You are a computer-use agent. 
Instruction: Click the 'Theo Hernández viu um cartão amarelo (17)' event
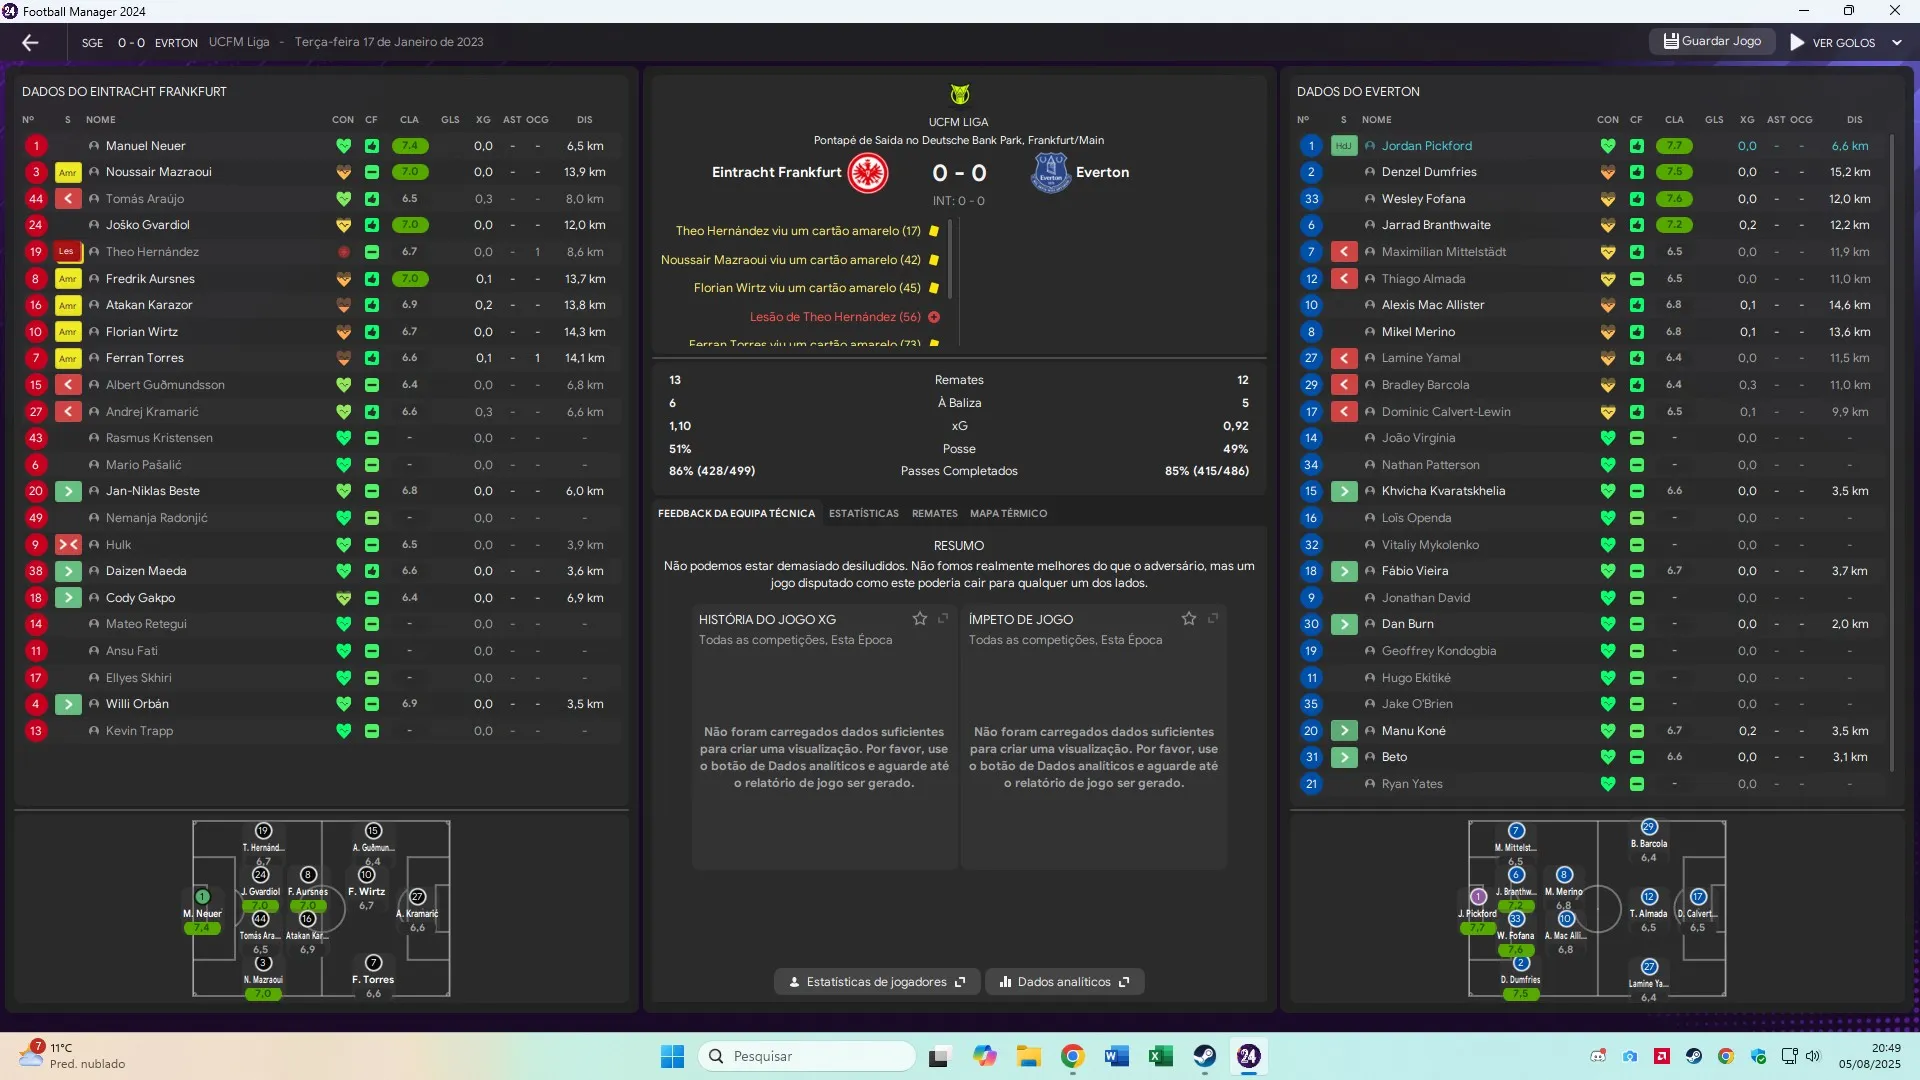click(798, 231)
